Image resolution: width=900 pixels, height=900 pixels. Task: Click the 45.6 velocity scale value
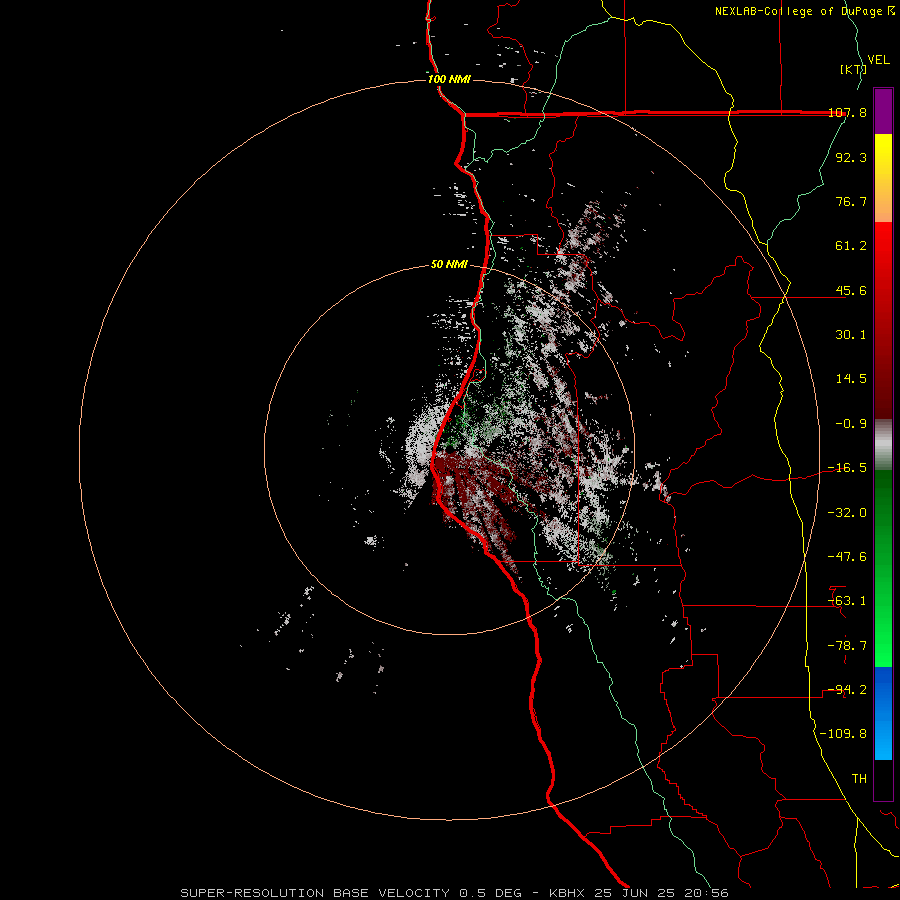[x=851, y=290]
